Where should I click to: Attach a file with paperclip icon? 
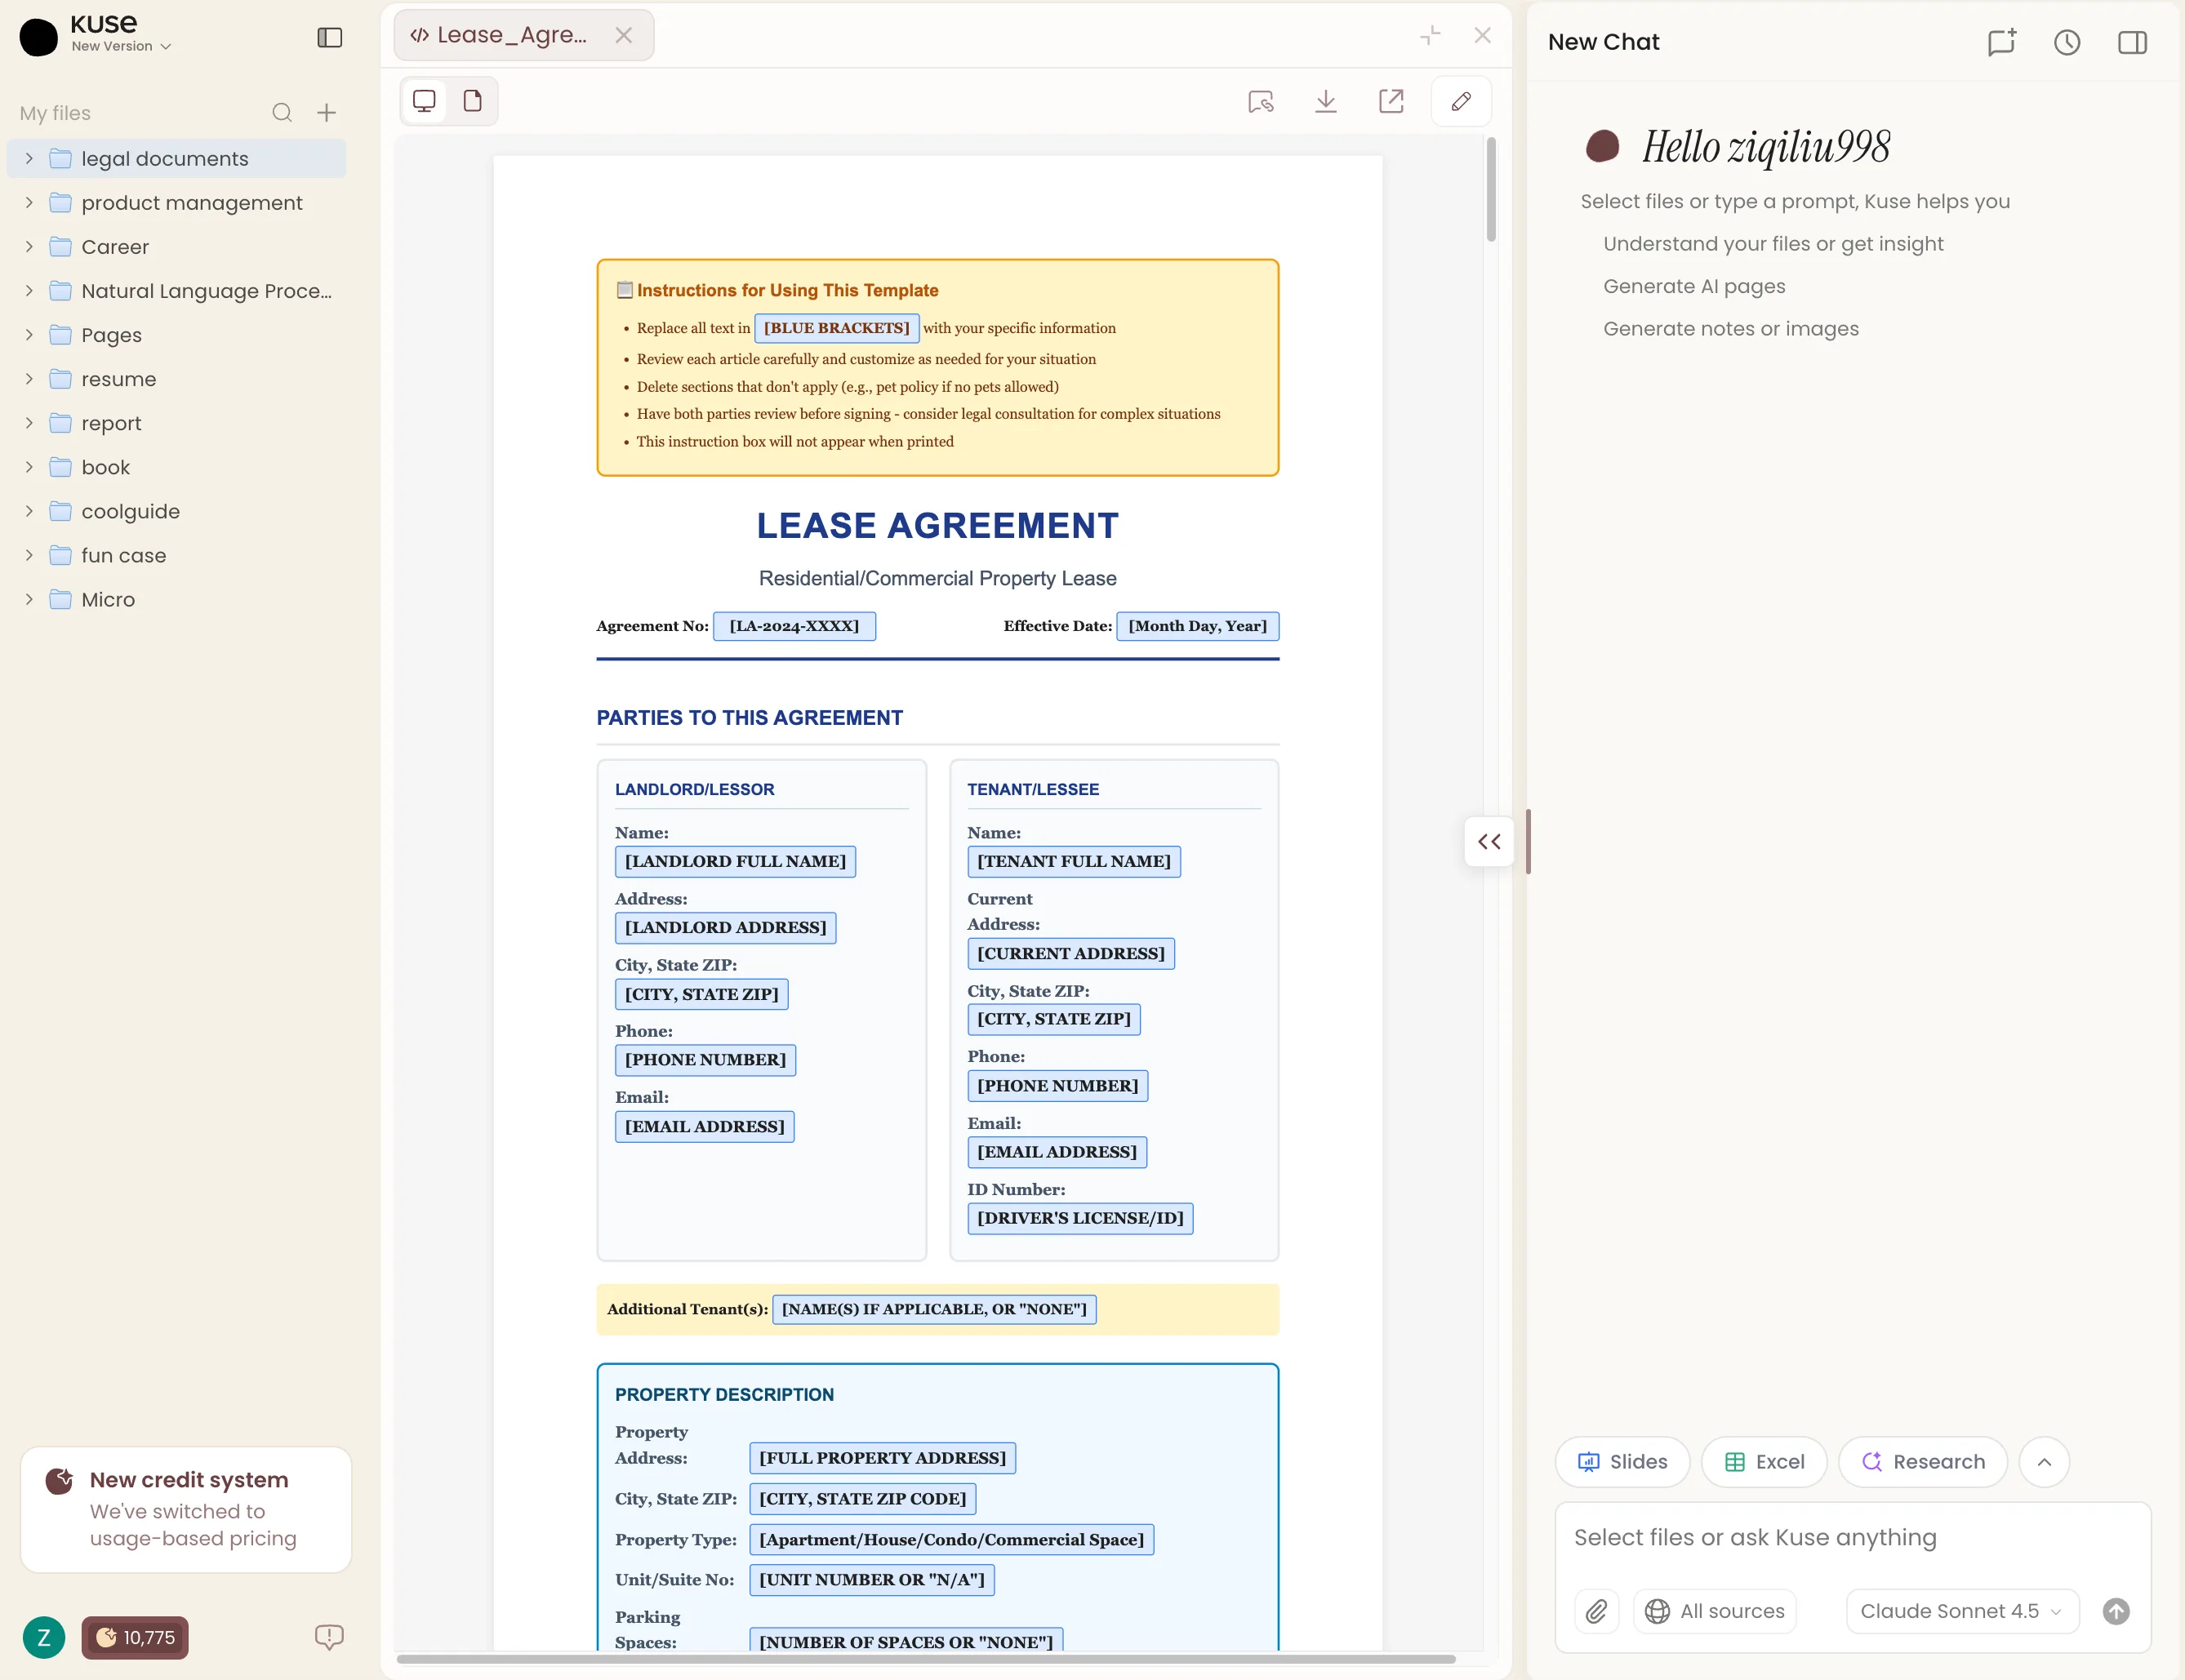(1596, 1611)
